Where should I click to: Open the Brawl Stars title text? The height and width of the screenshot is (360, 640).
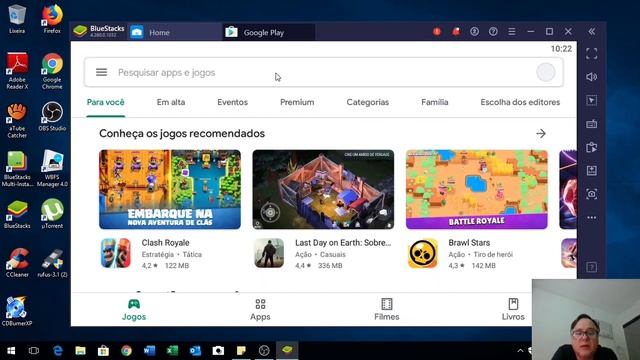pos(469,243)
